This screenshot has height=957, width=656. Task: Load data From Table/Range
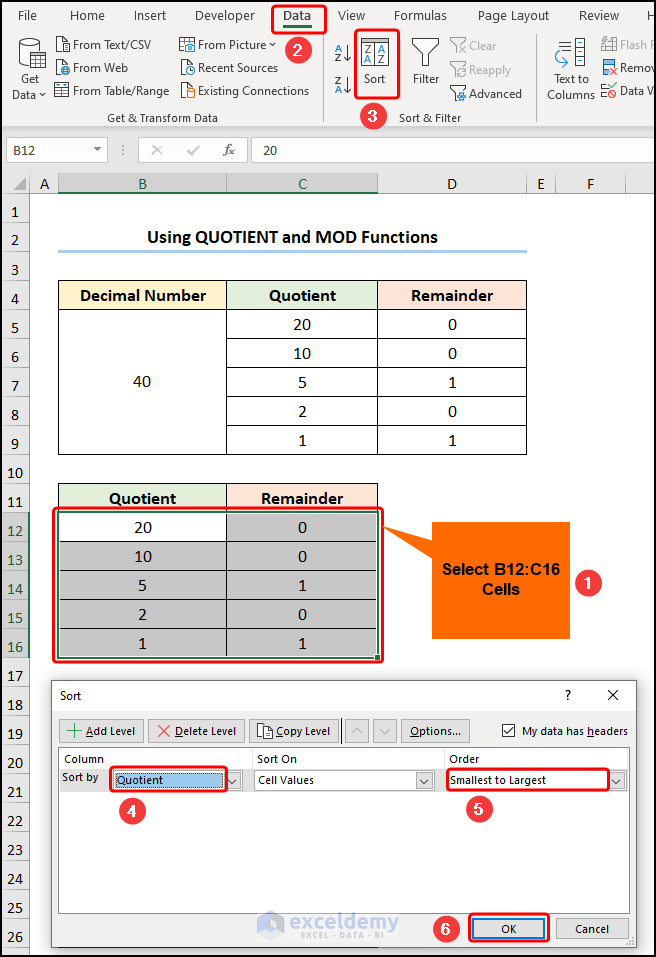[112, 91]
